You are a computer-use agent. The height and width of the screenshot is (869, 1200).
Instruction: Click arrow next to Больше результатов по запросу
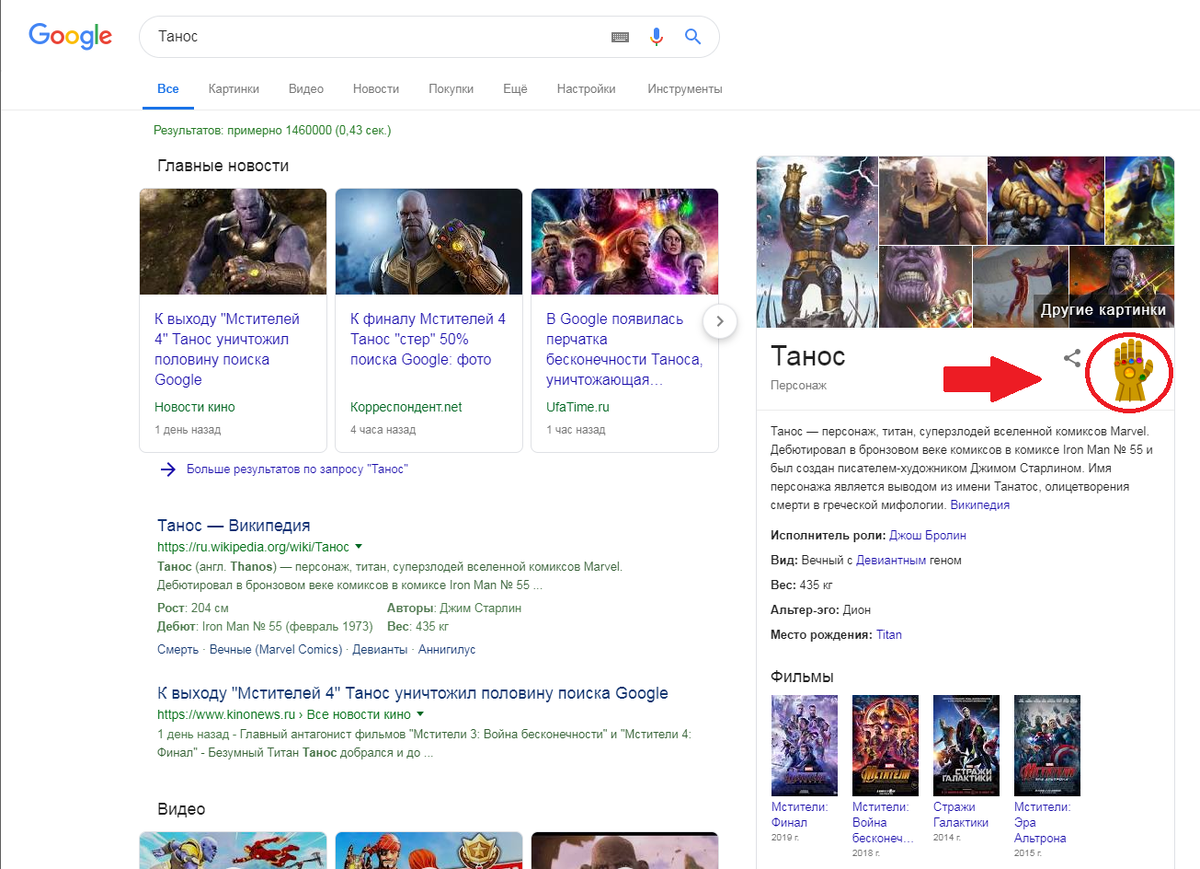click(x=168, y=469)
